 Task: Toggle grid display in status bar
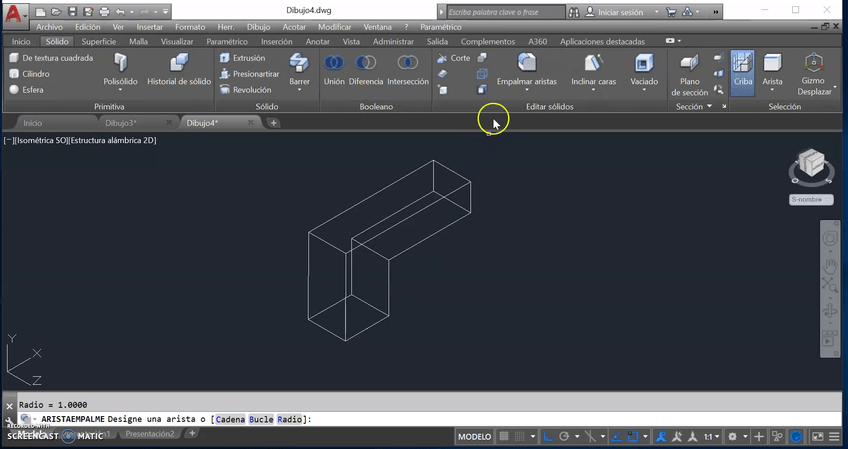point(505,437)
